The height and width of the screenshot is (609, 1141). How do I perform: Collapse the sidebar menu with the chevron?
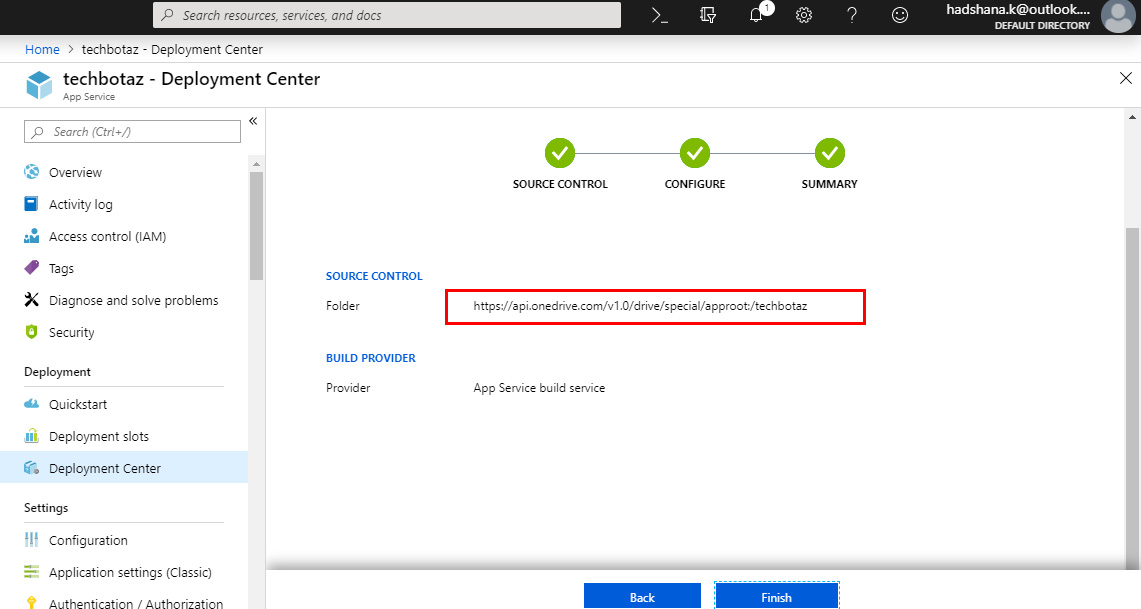[253, 121]
